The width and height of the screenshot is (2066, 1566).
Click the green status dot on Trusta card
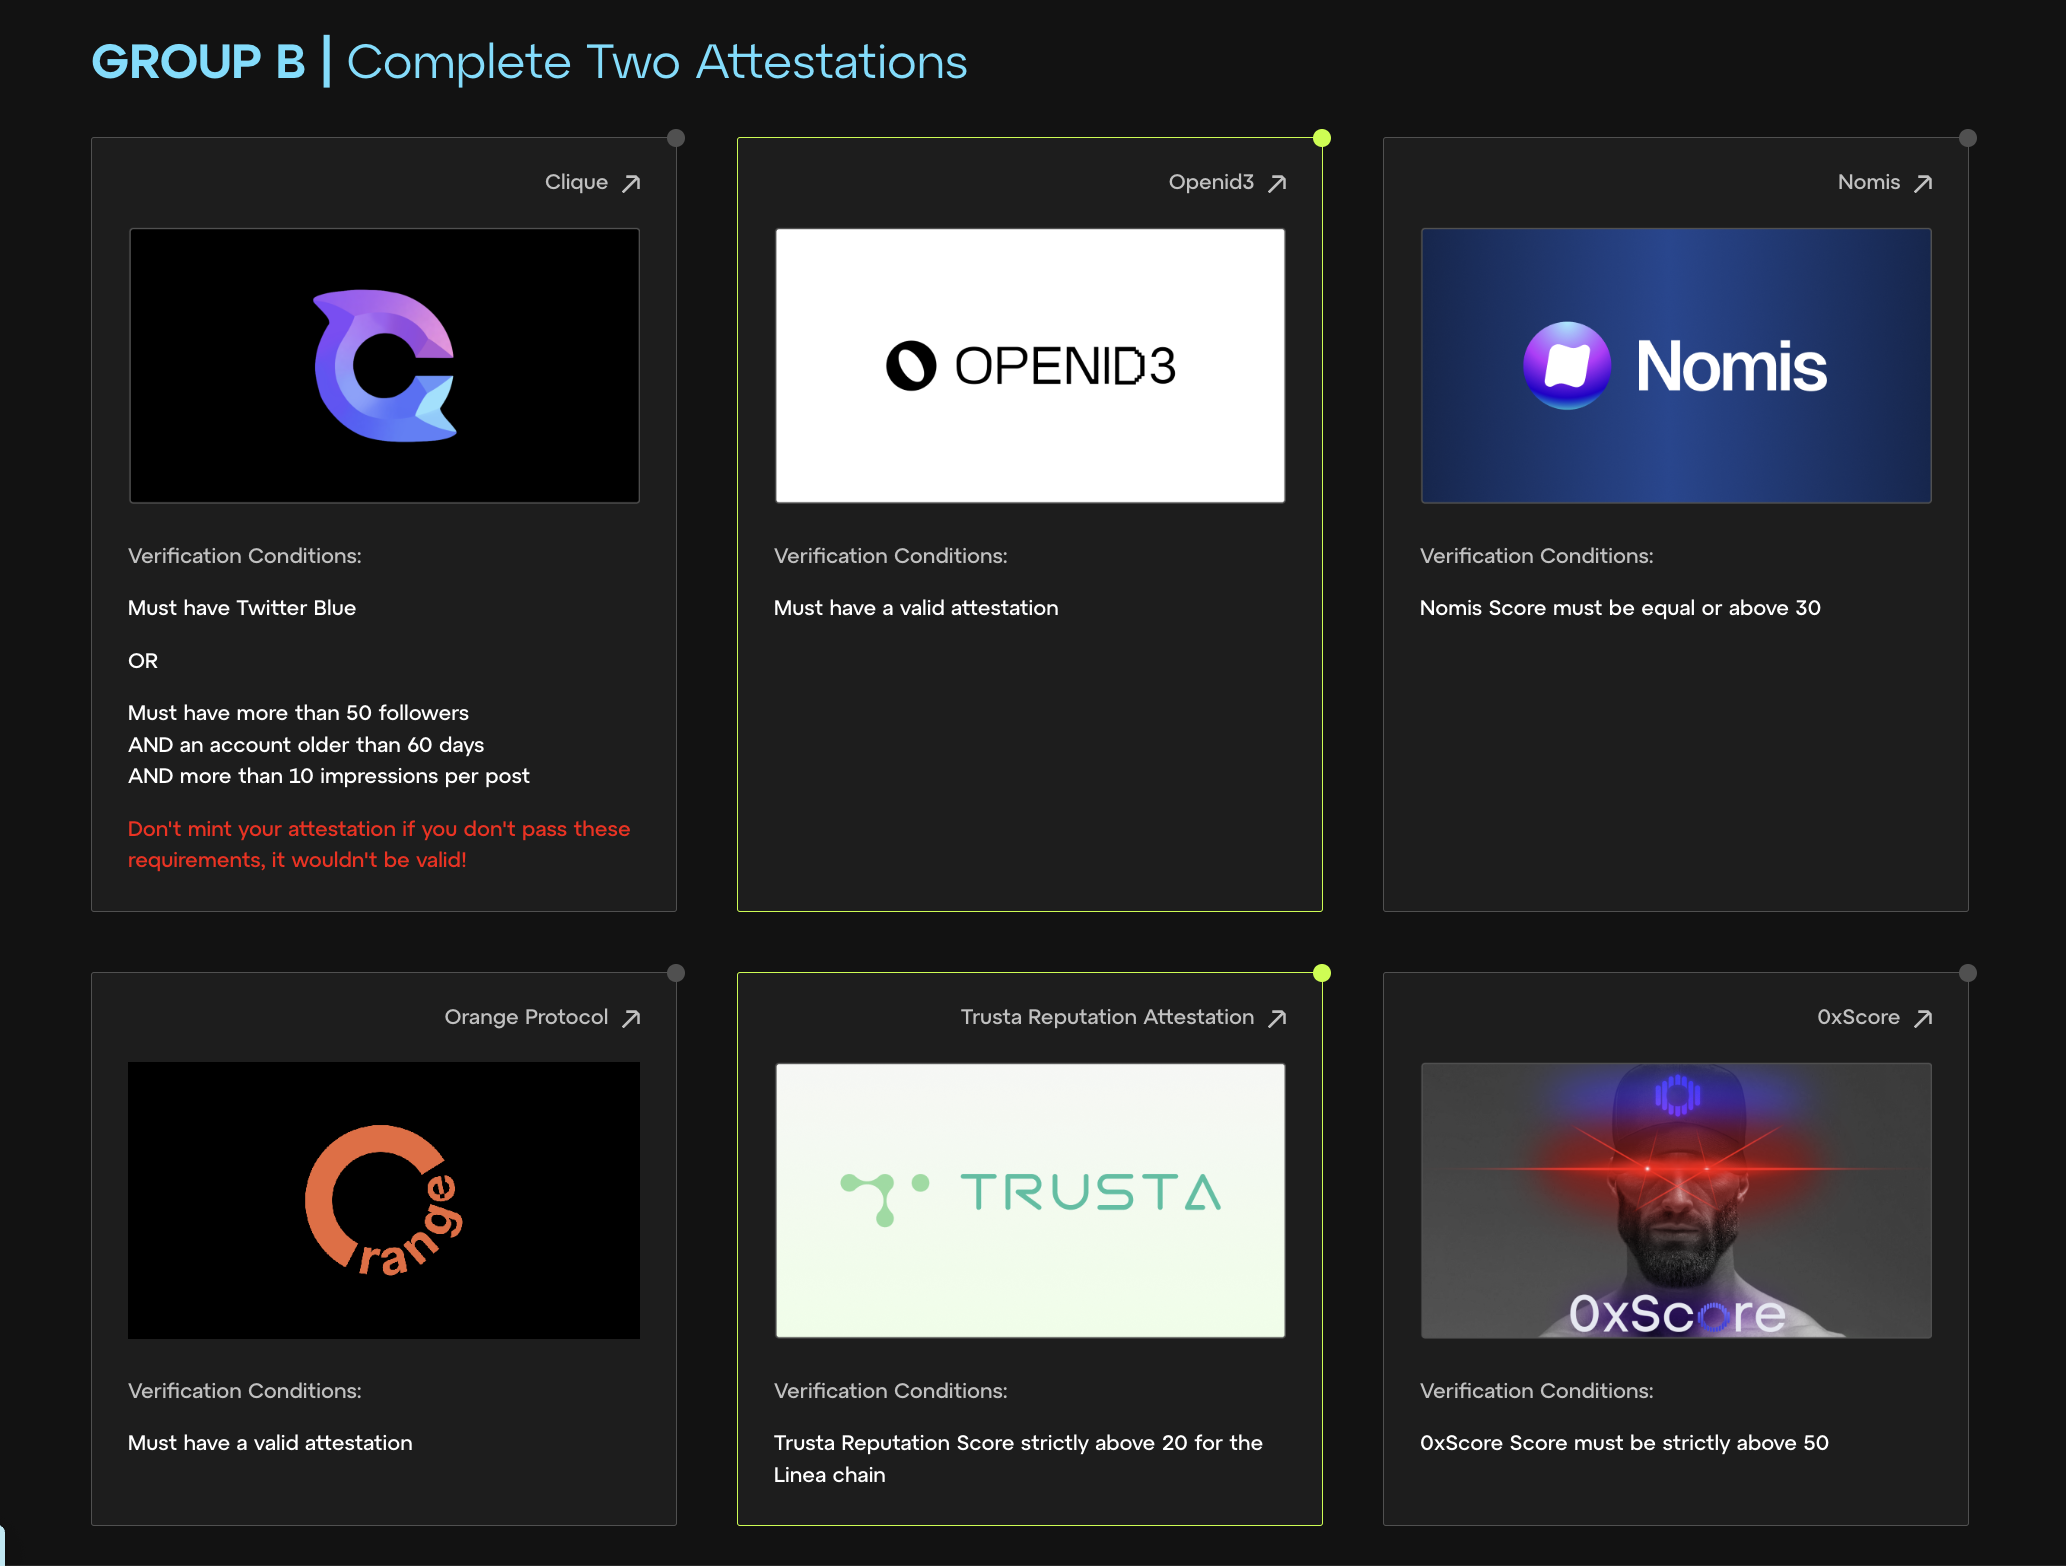pyautogui.click(x=1322, y=973)
